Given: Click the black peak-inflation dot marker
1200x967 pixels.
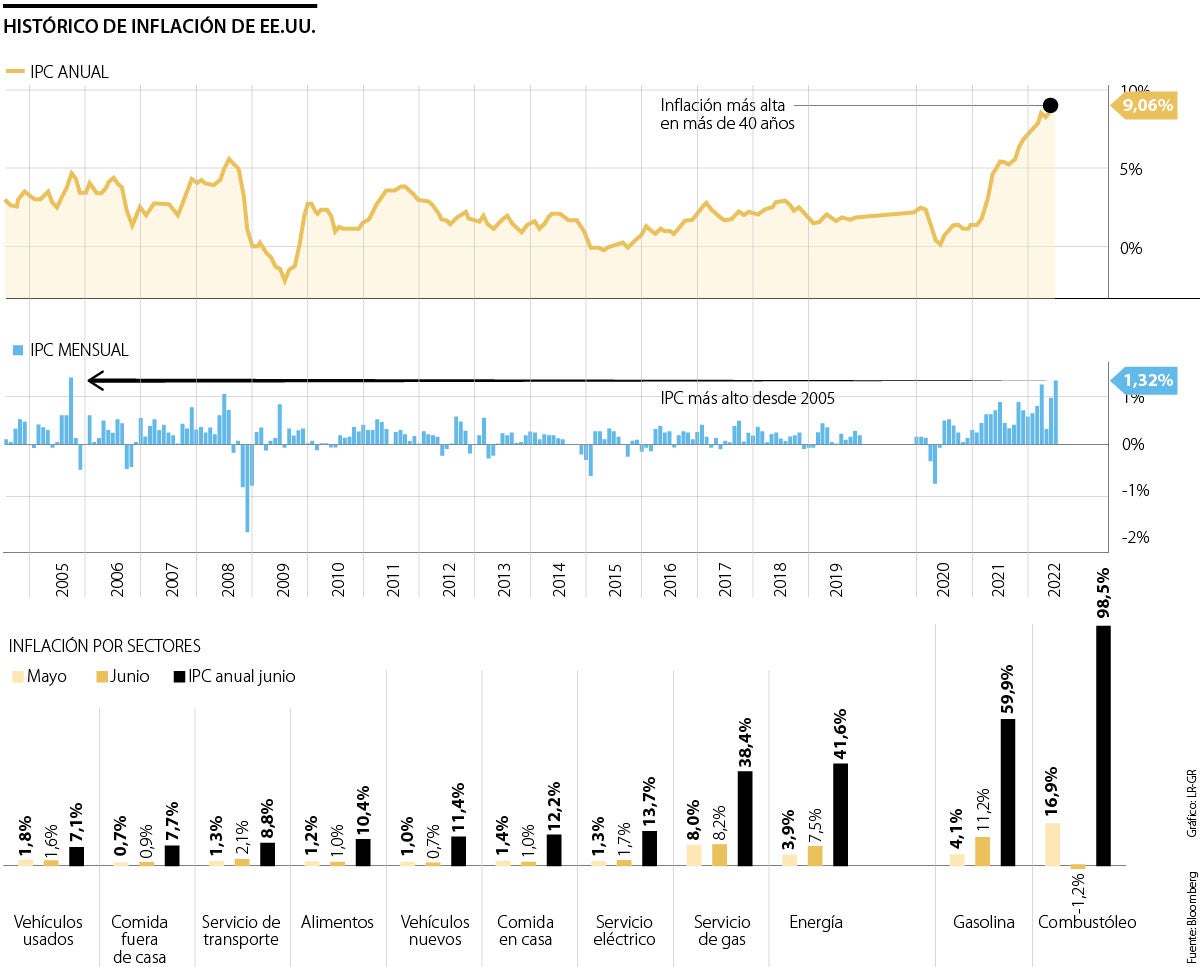Looking at the screenshot, I should (x=1050, y=105).
